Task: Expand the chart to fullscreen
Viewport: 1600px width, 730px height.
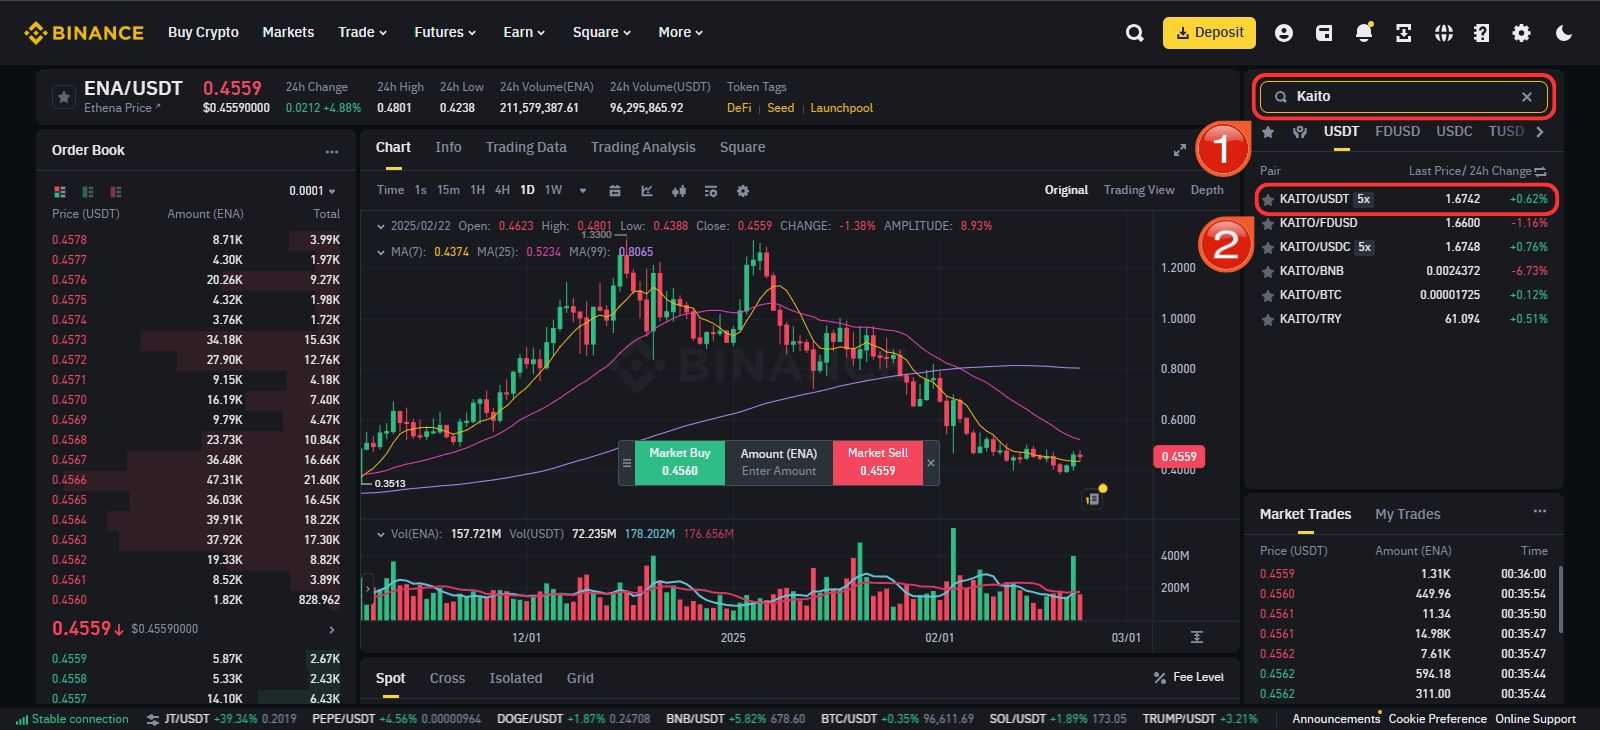Action: (x=1180, y=150)
